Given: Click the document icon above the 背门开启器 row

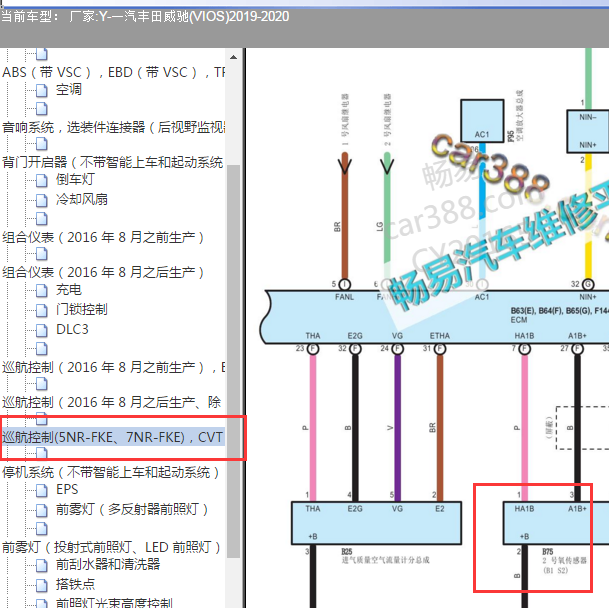Looking at the screenshot, I should pyautogui.click(x=42, y=144).
